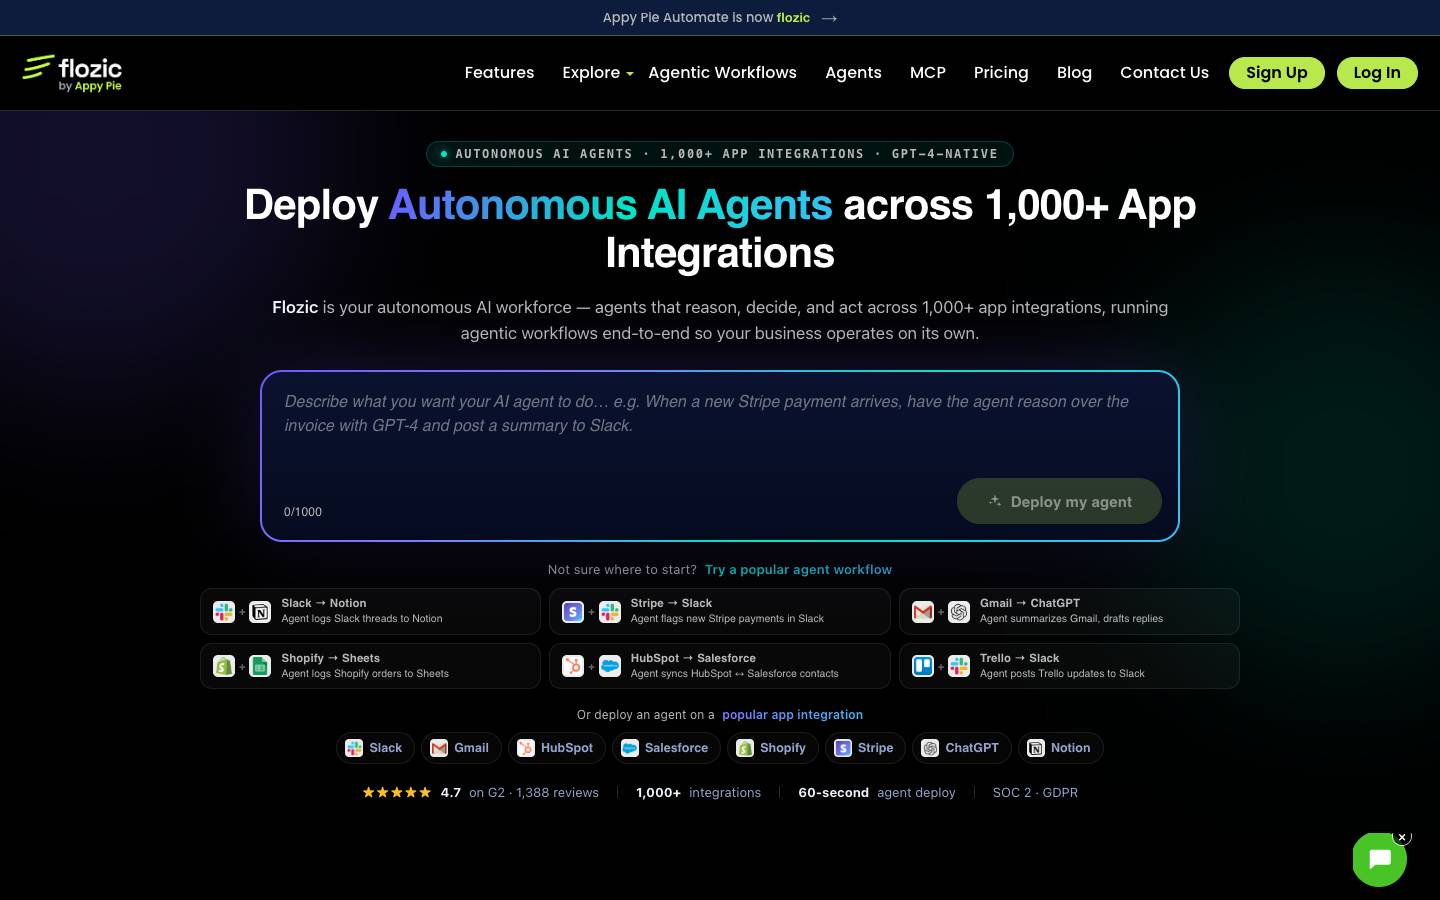
Task: Click the Deploy my agent button
Action: coord(1059,501)
